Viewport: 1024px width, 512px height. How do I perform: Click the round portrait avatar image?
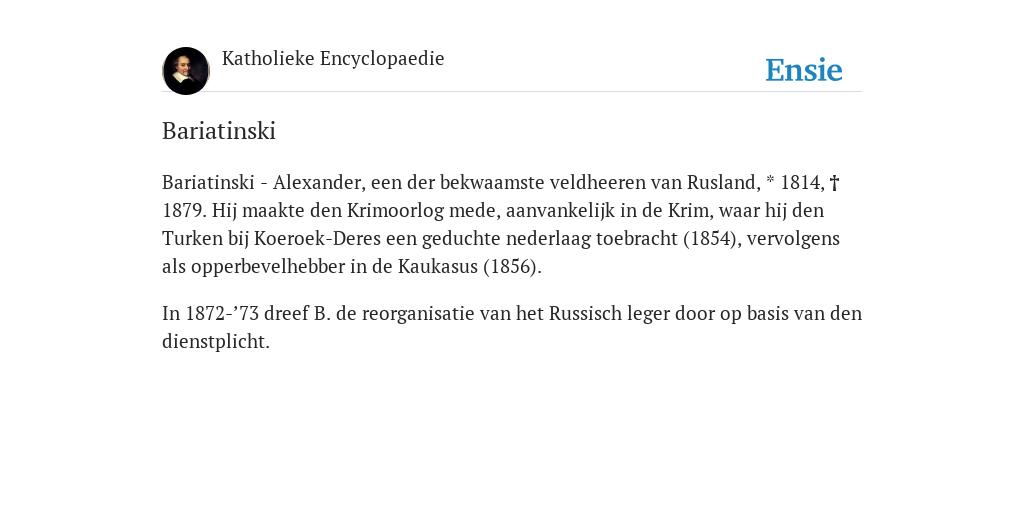pyautogui.click(x=186, y=71)
